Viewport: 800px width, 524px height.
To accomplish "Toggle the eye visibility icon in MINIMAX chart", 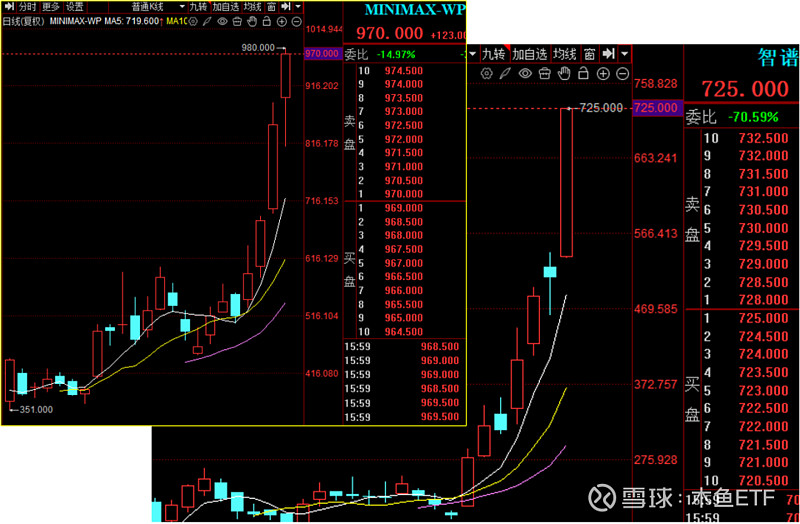I will 222,21.
